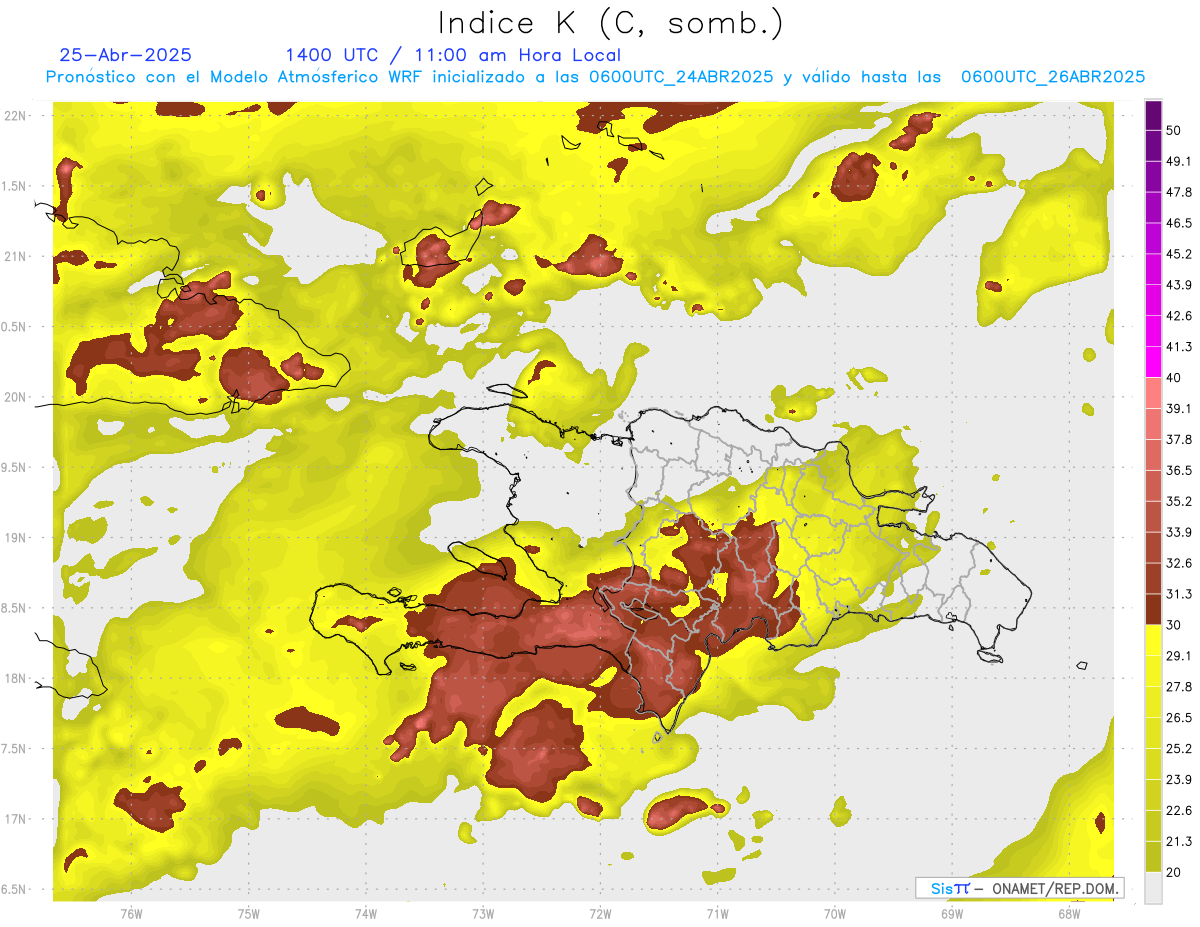Click the blue 'Sis' logo text

point(941,888)
